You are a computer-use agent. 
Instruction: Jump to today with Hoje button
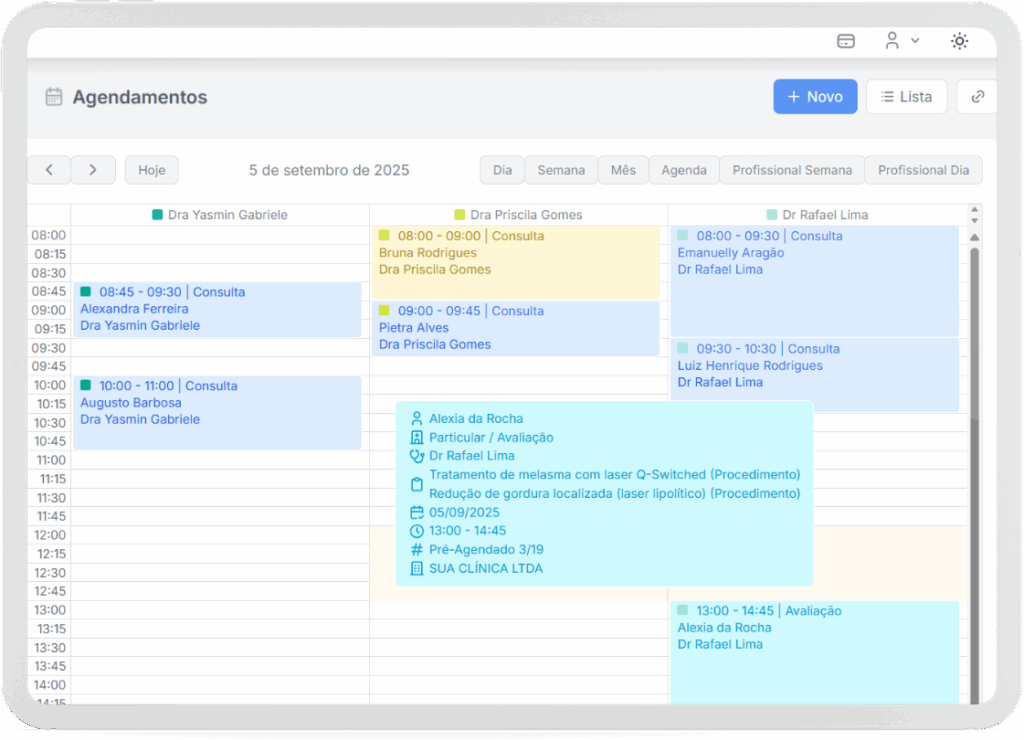tap(152, 170)
